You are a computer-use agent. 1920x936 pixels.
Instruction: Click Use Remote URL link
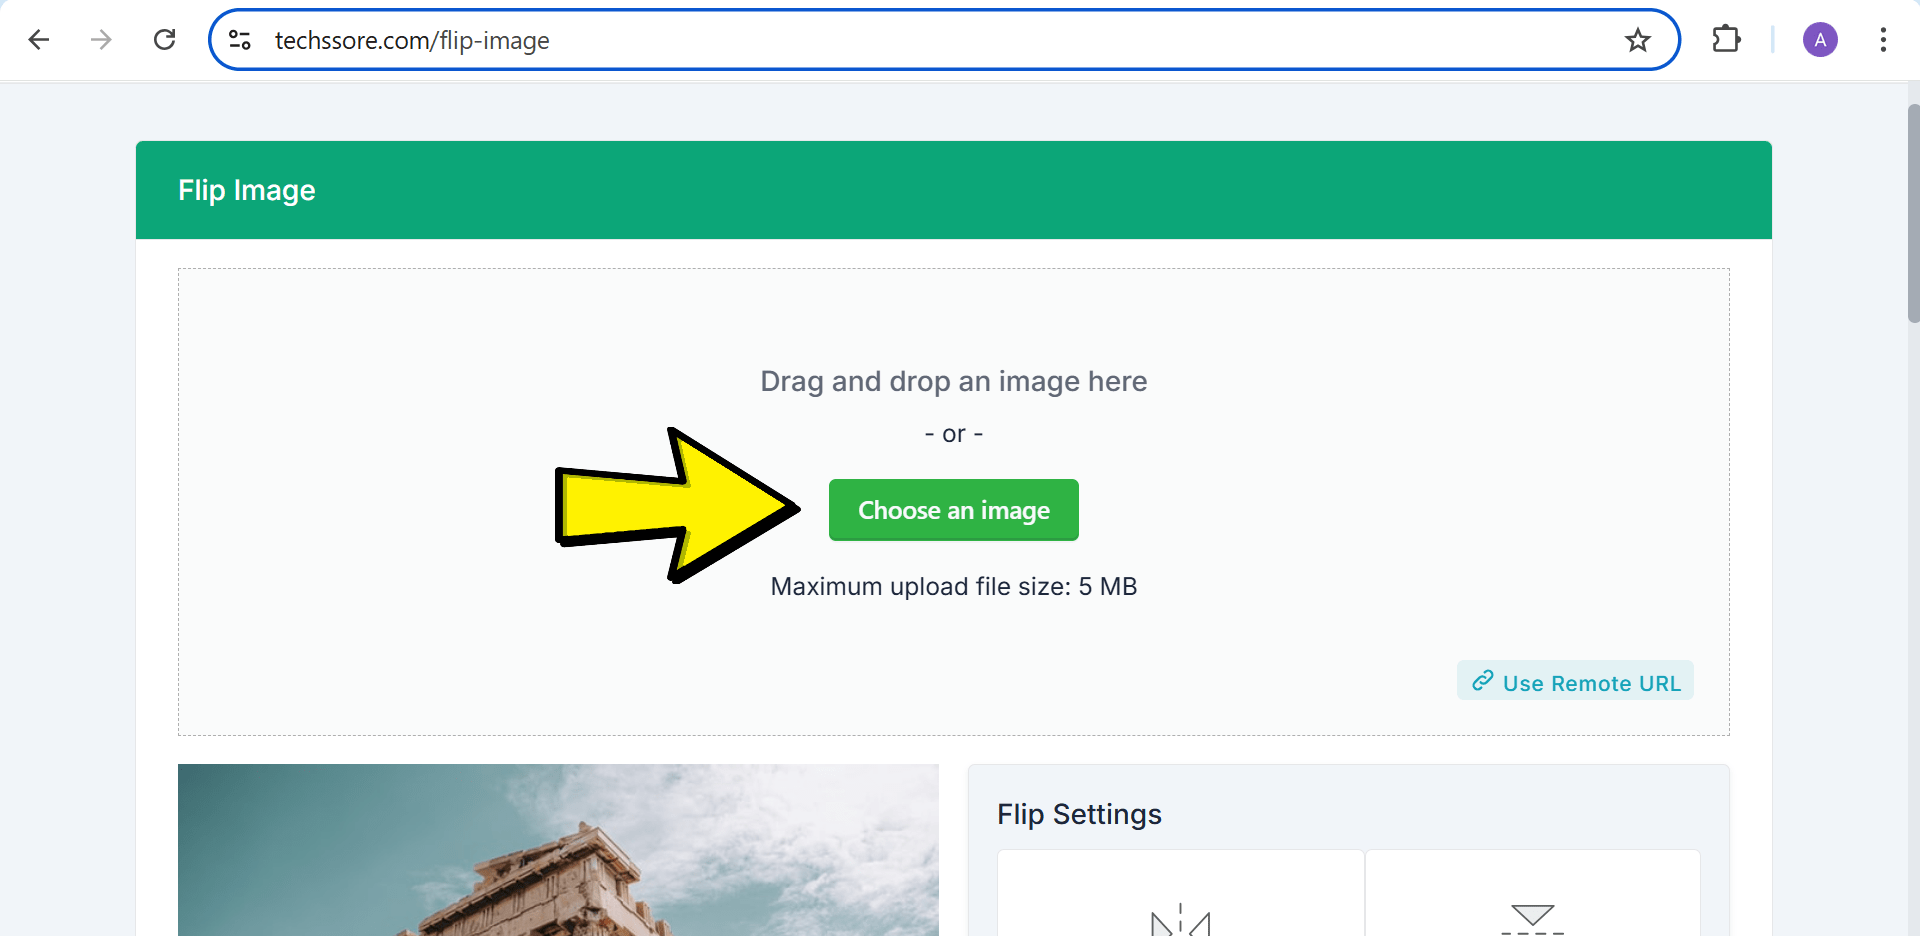[x=1575, y=682]
